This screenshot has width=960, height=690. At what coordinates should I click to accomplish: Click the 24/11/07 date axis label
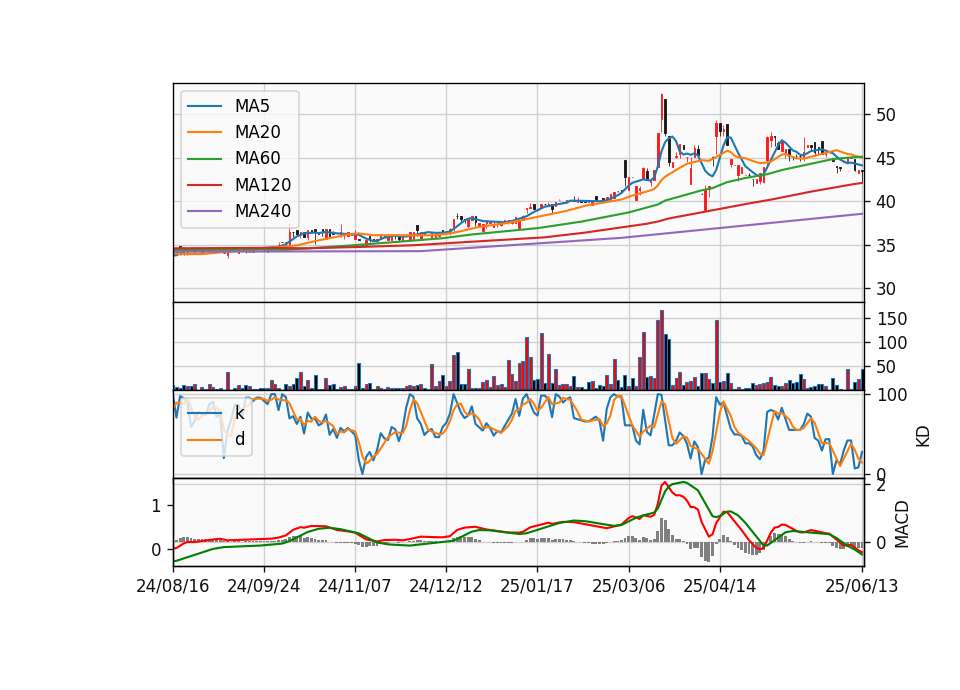[x=354, y=586]
